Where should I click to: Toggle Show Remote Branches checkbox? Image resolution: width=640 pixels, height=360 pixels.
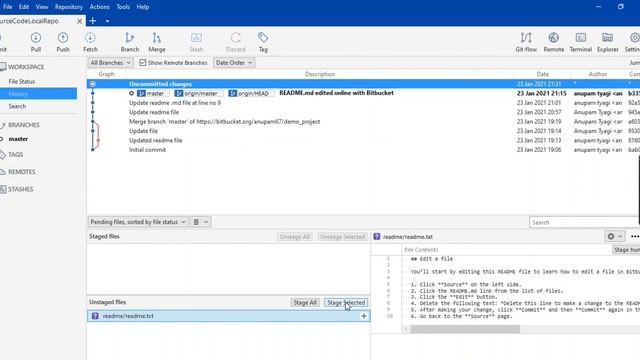click(142, 62)
